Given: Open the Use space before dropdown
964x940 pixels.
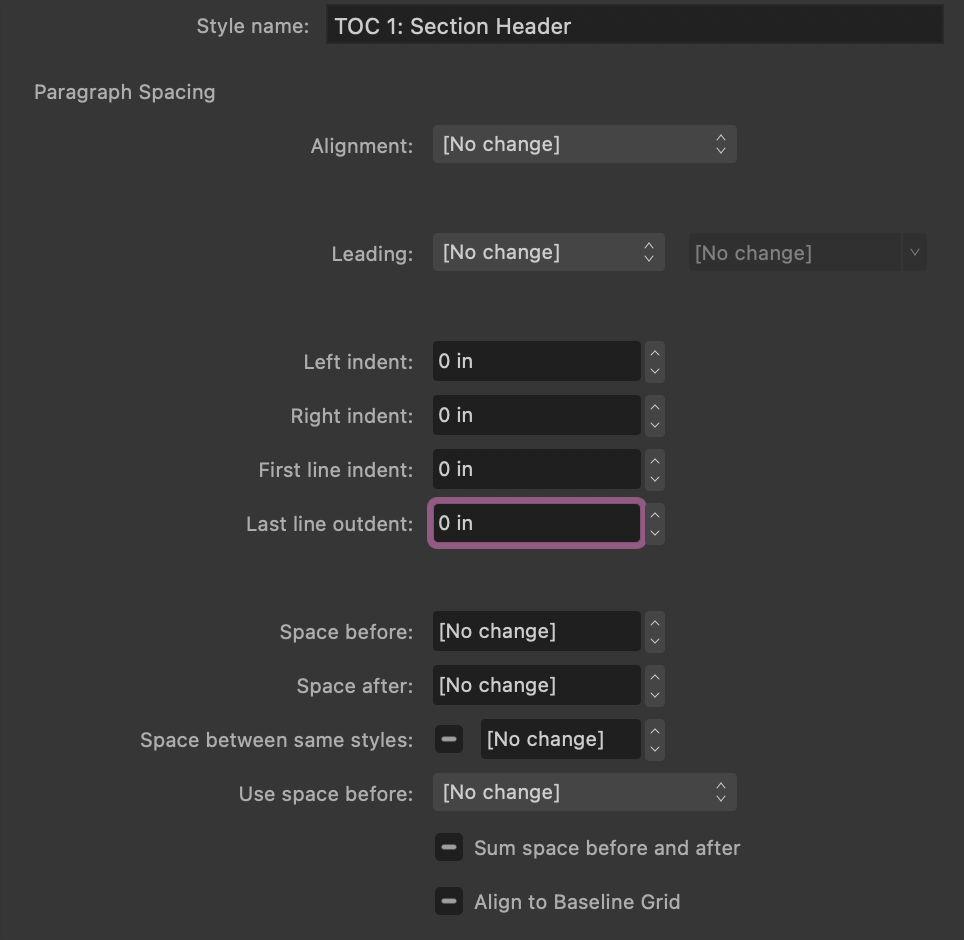Looking at the screenshot, I should click(x=585, y=792).
